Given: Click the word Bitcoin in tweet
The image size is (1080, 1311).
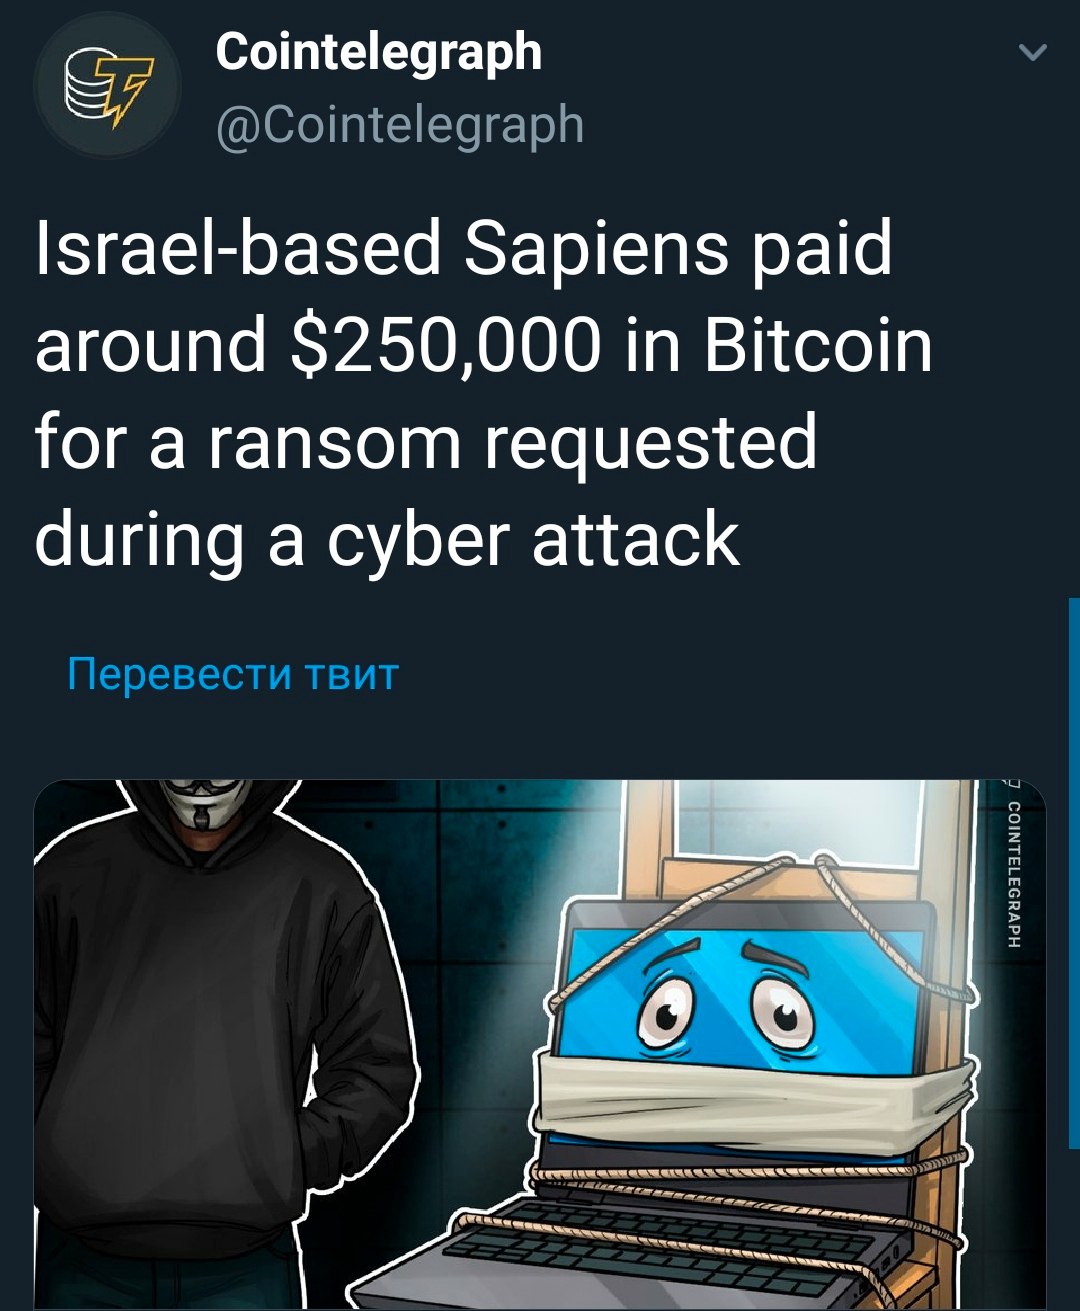Looking at the screenshot, I should (818, 344).
